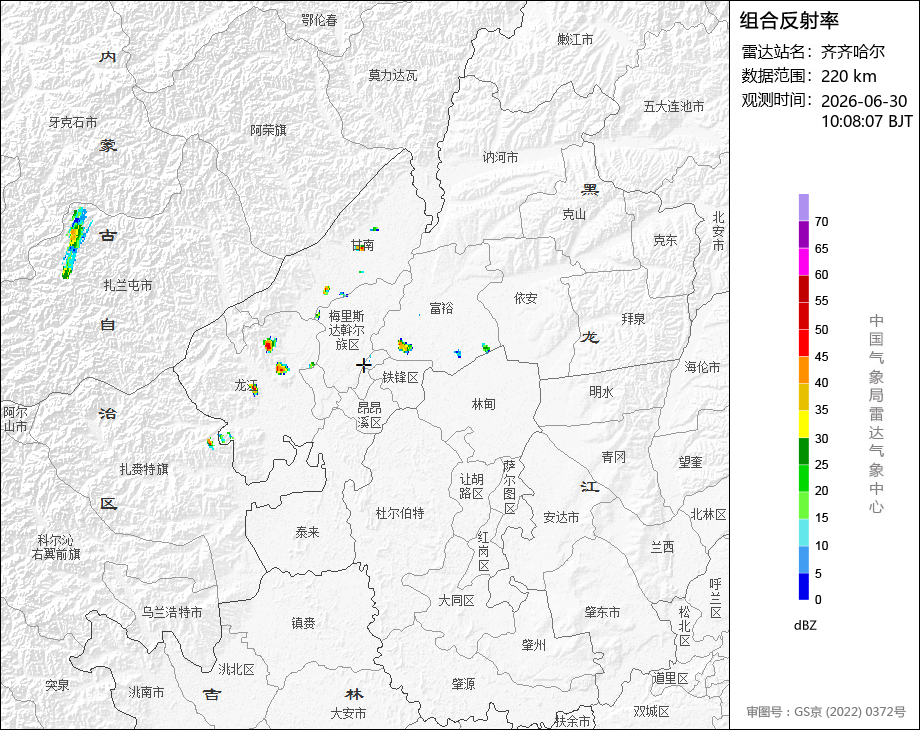
Task: Click the 富裕 map label
Action: (441, 307)
